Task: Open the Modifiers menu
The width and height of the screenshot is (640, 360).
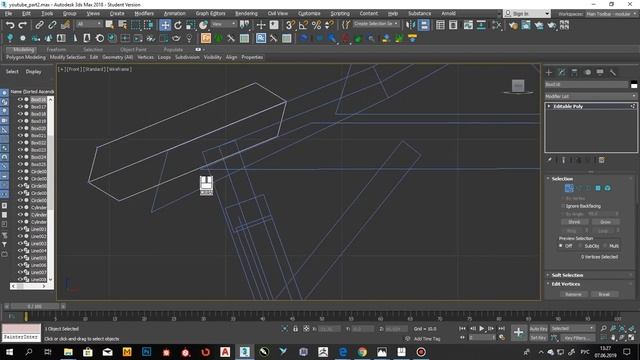Action: coord(144,13)
